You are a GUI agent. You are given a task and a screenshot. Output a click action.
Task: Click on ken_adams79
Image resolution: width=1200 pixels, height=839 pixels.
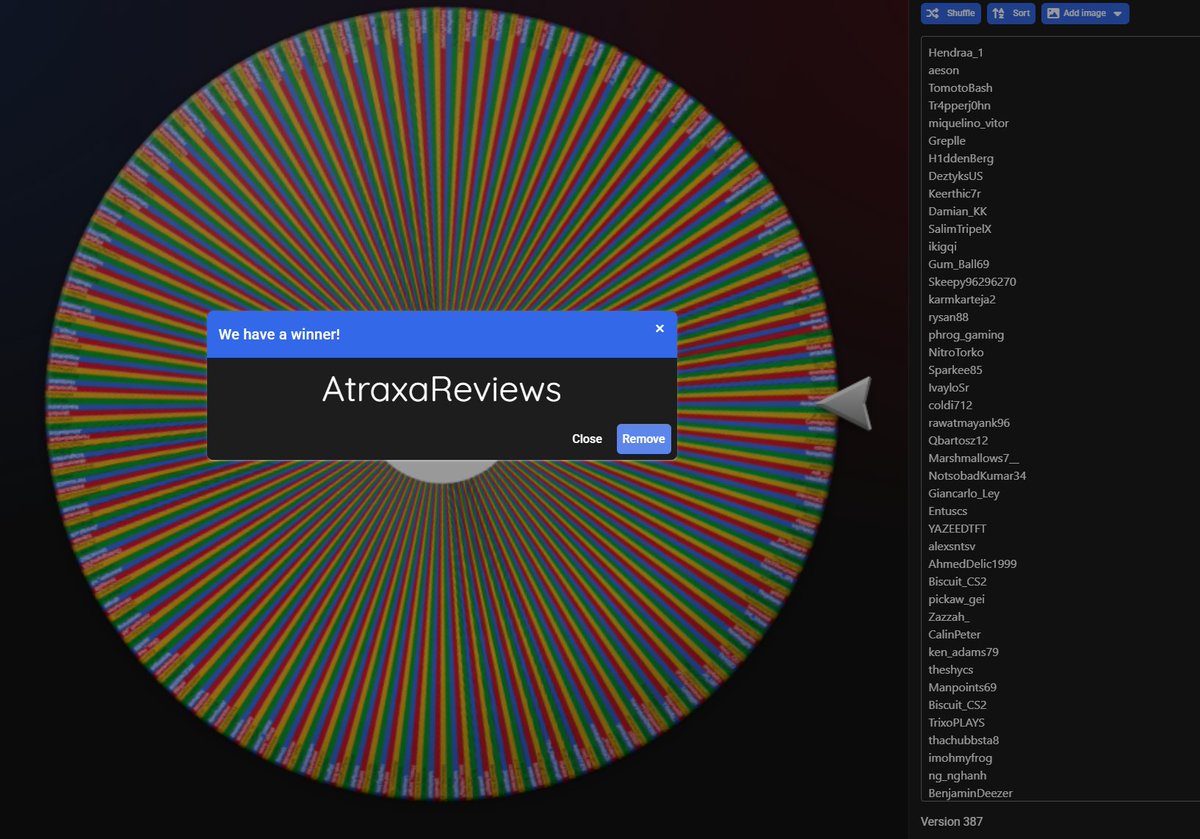coord(963,652)
